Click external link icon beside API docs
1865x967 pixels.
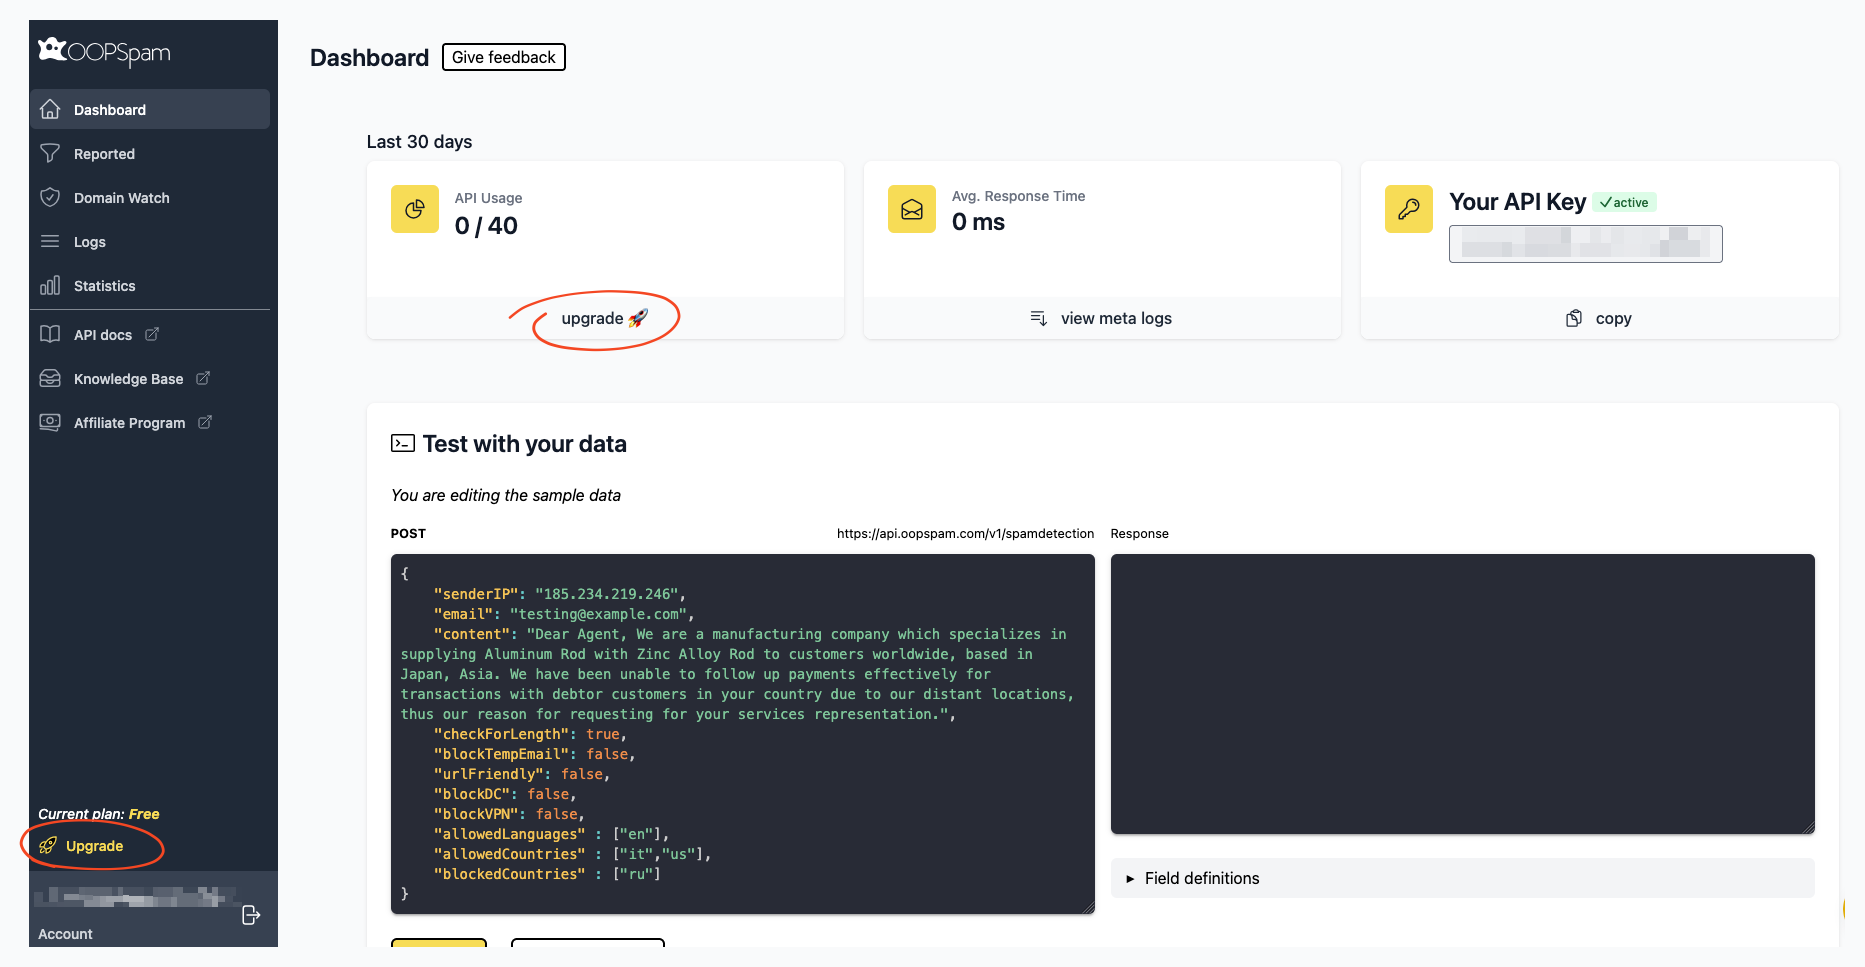pyautogui.click(x=152, y=334)
